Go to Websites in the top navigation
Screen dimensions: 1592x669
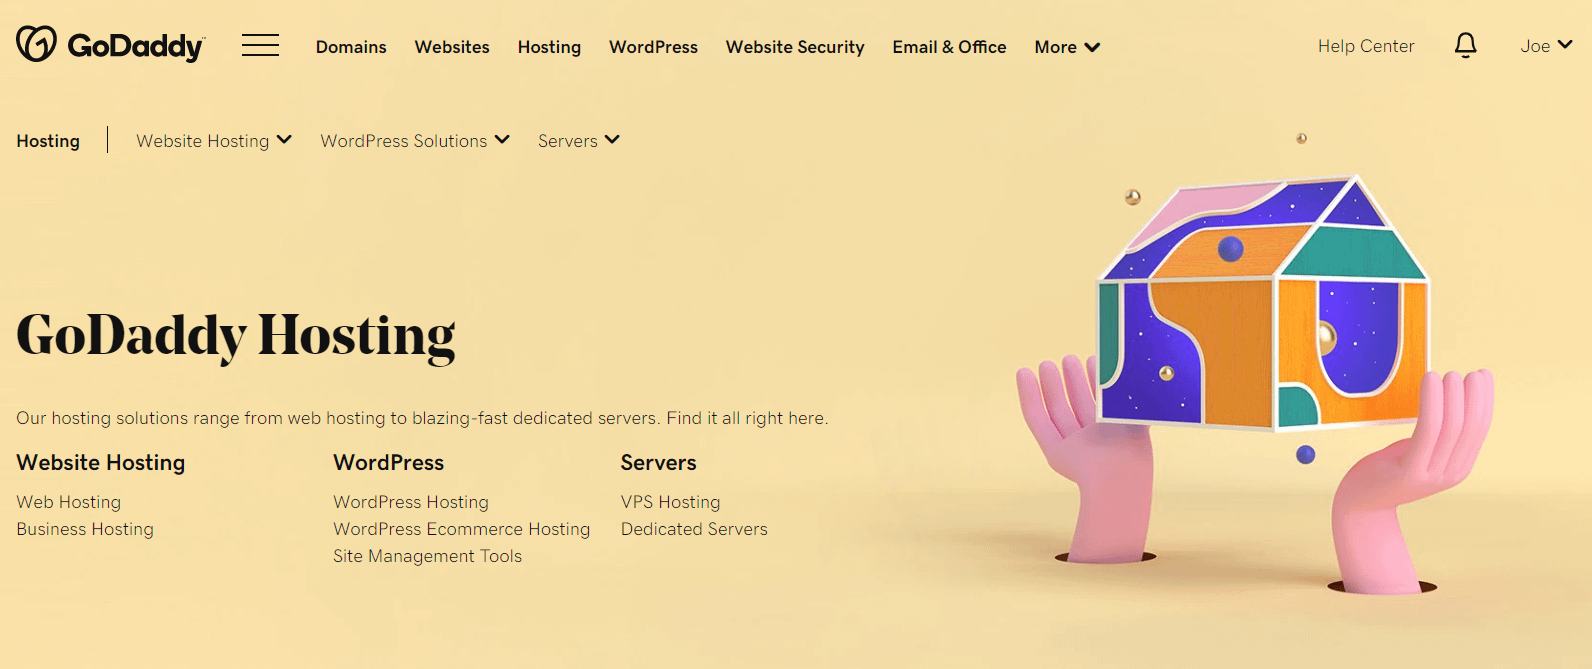tap(452, 47)
